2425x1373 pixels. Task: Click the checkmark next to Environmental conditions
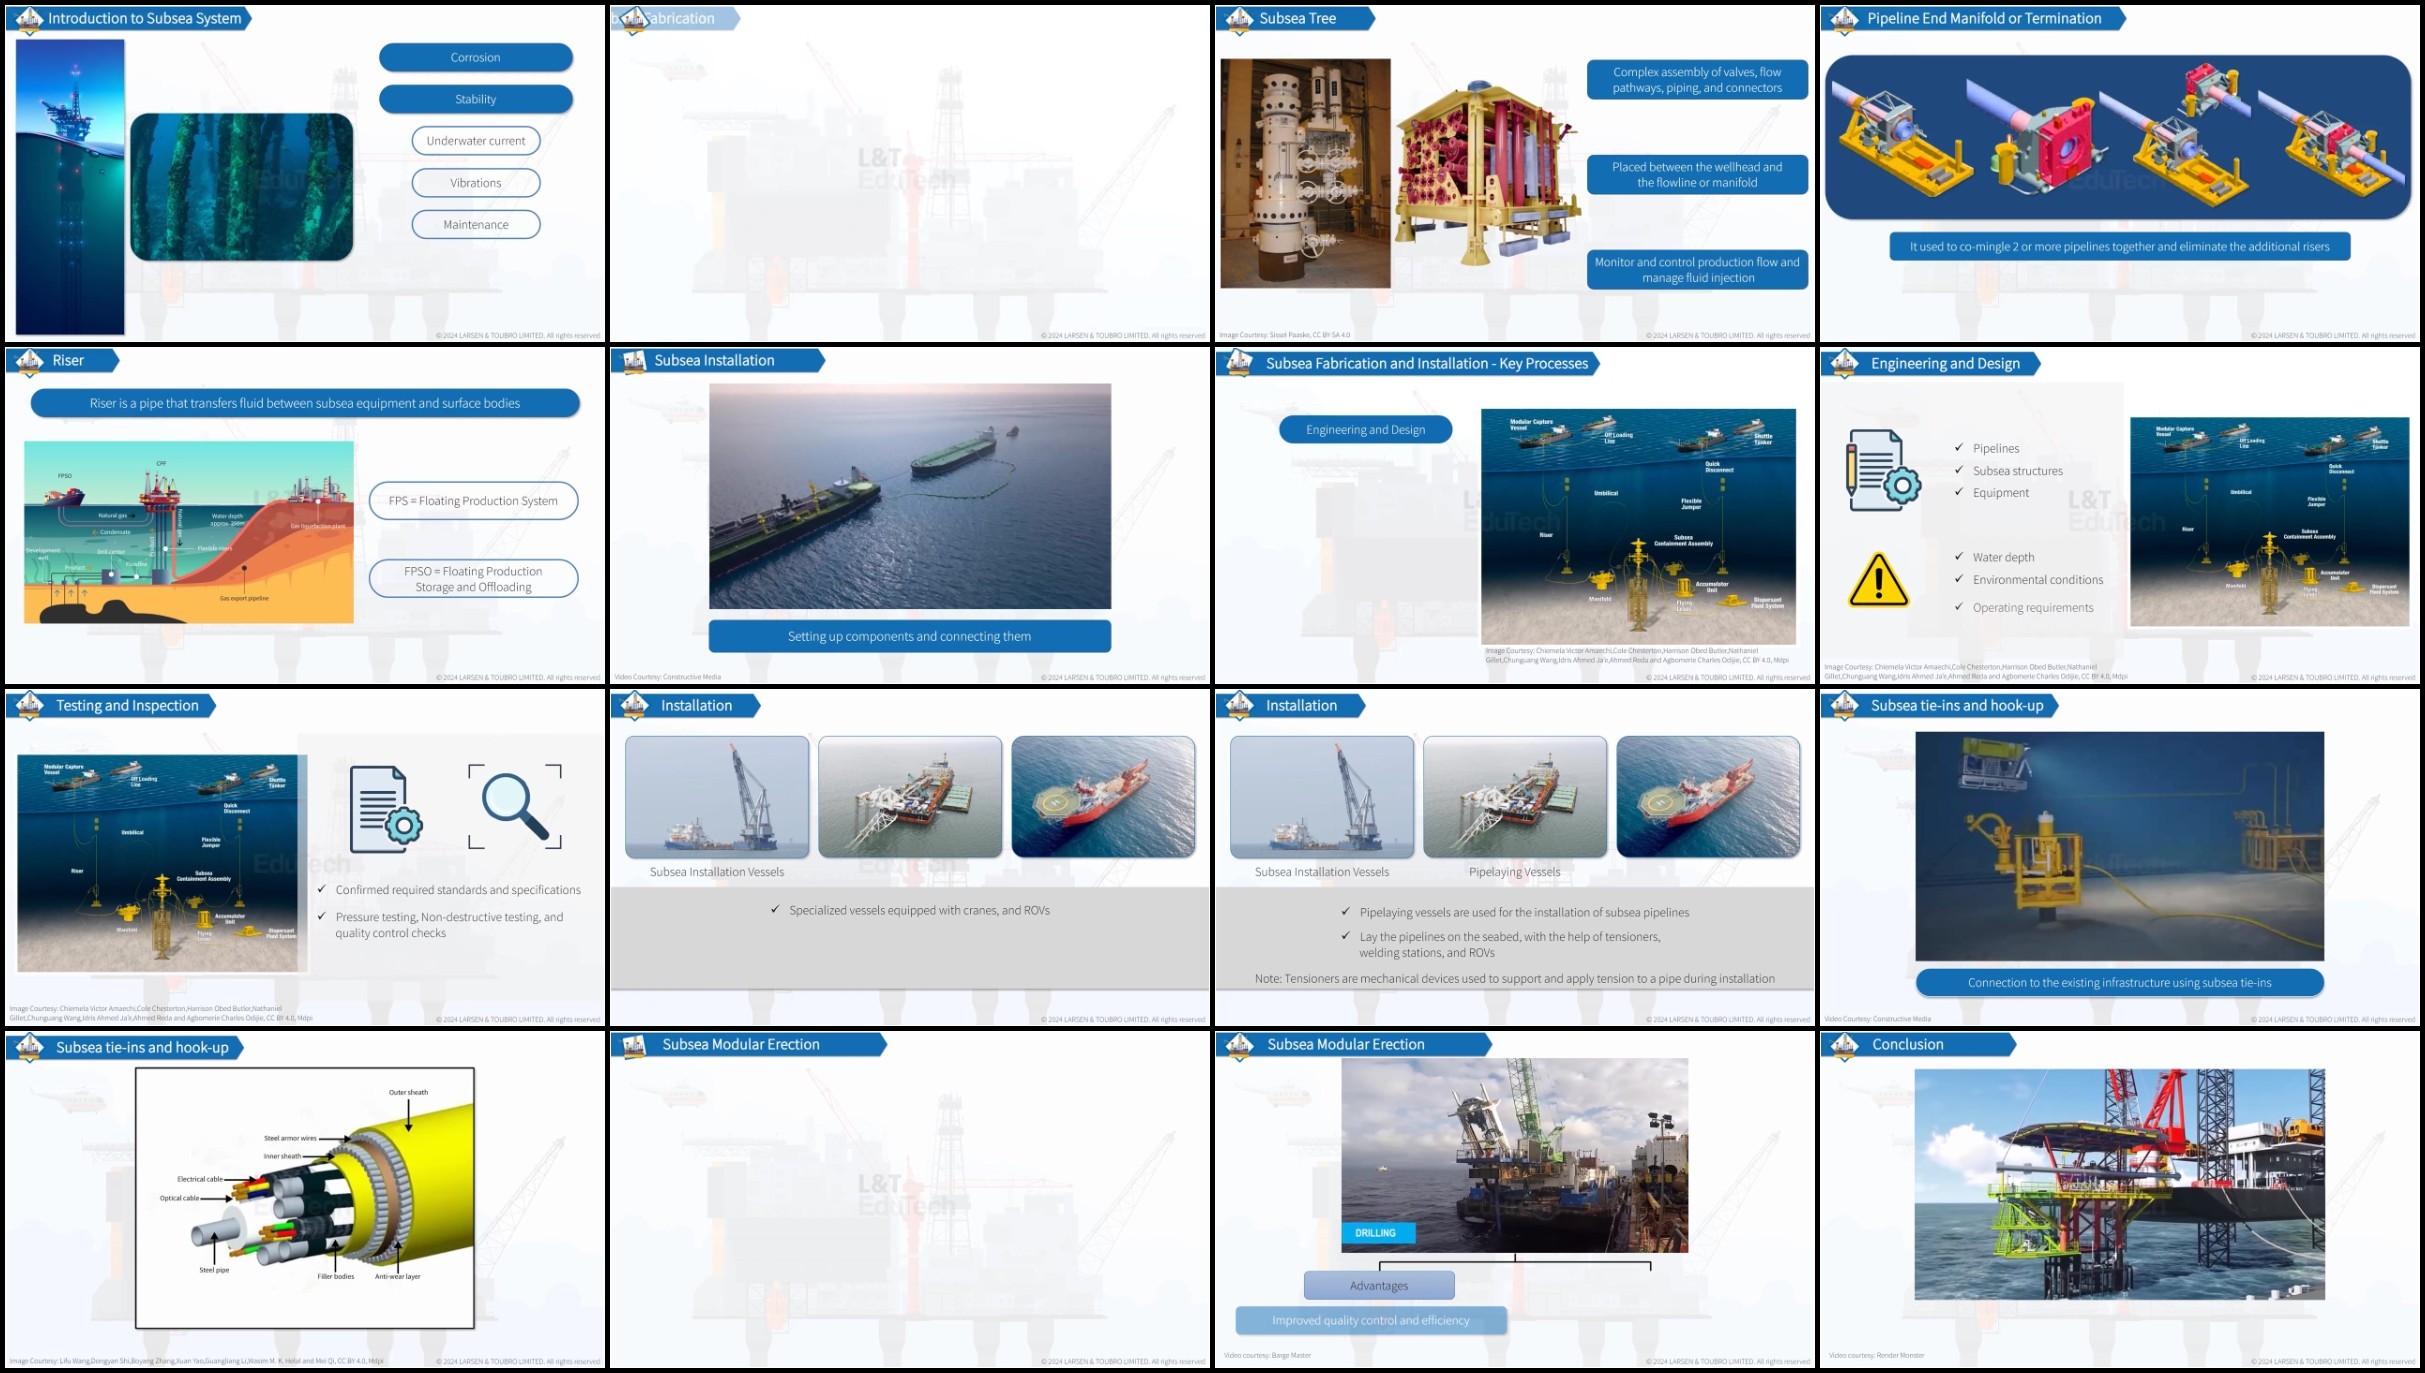pyautogui.click(x=1958, y=578)
